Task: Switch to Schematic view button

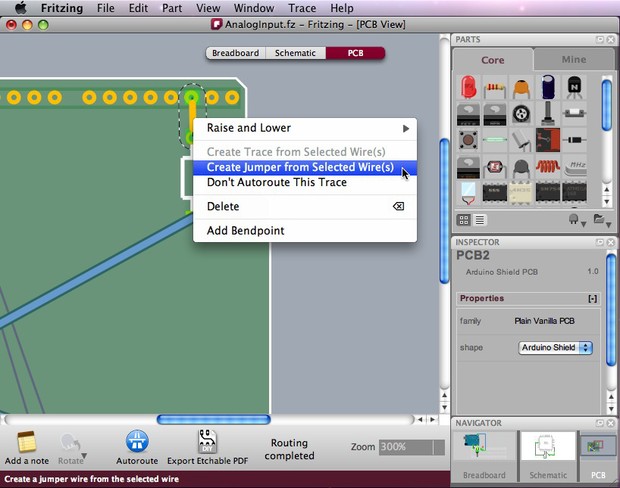Action: 295,53
